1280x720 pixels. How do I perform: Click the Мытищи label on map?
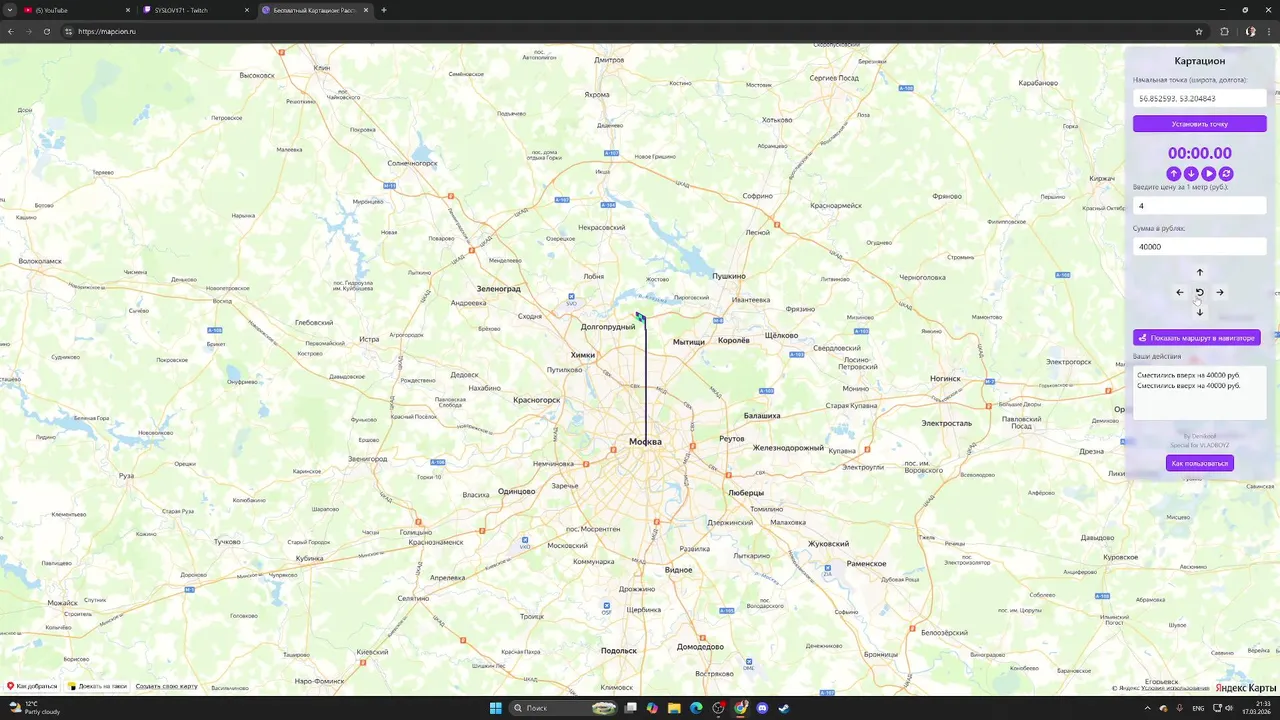pos(688,342)
